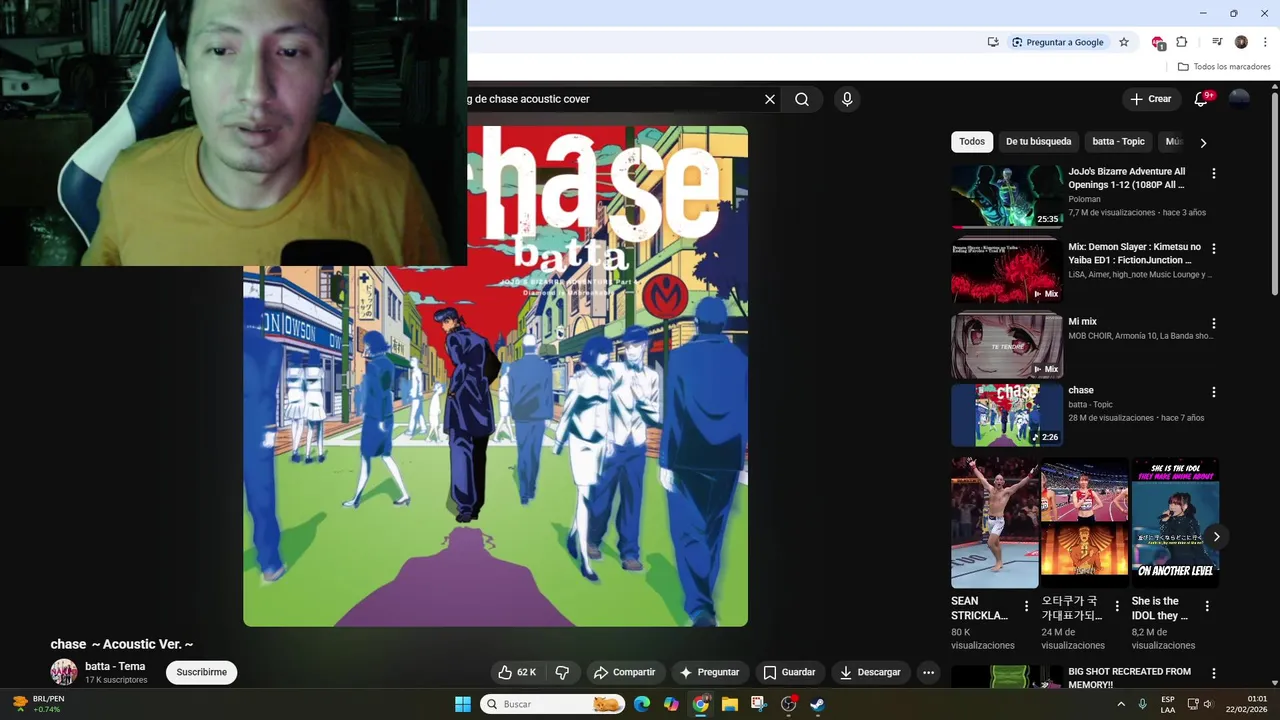Viewport: 1280px width, 720px height.
Task: Open the Todos los marcadores folder
Action: (x=1224, y=67)
